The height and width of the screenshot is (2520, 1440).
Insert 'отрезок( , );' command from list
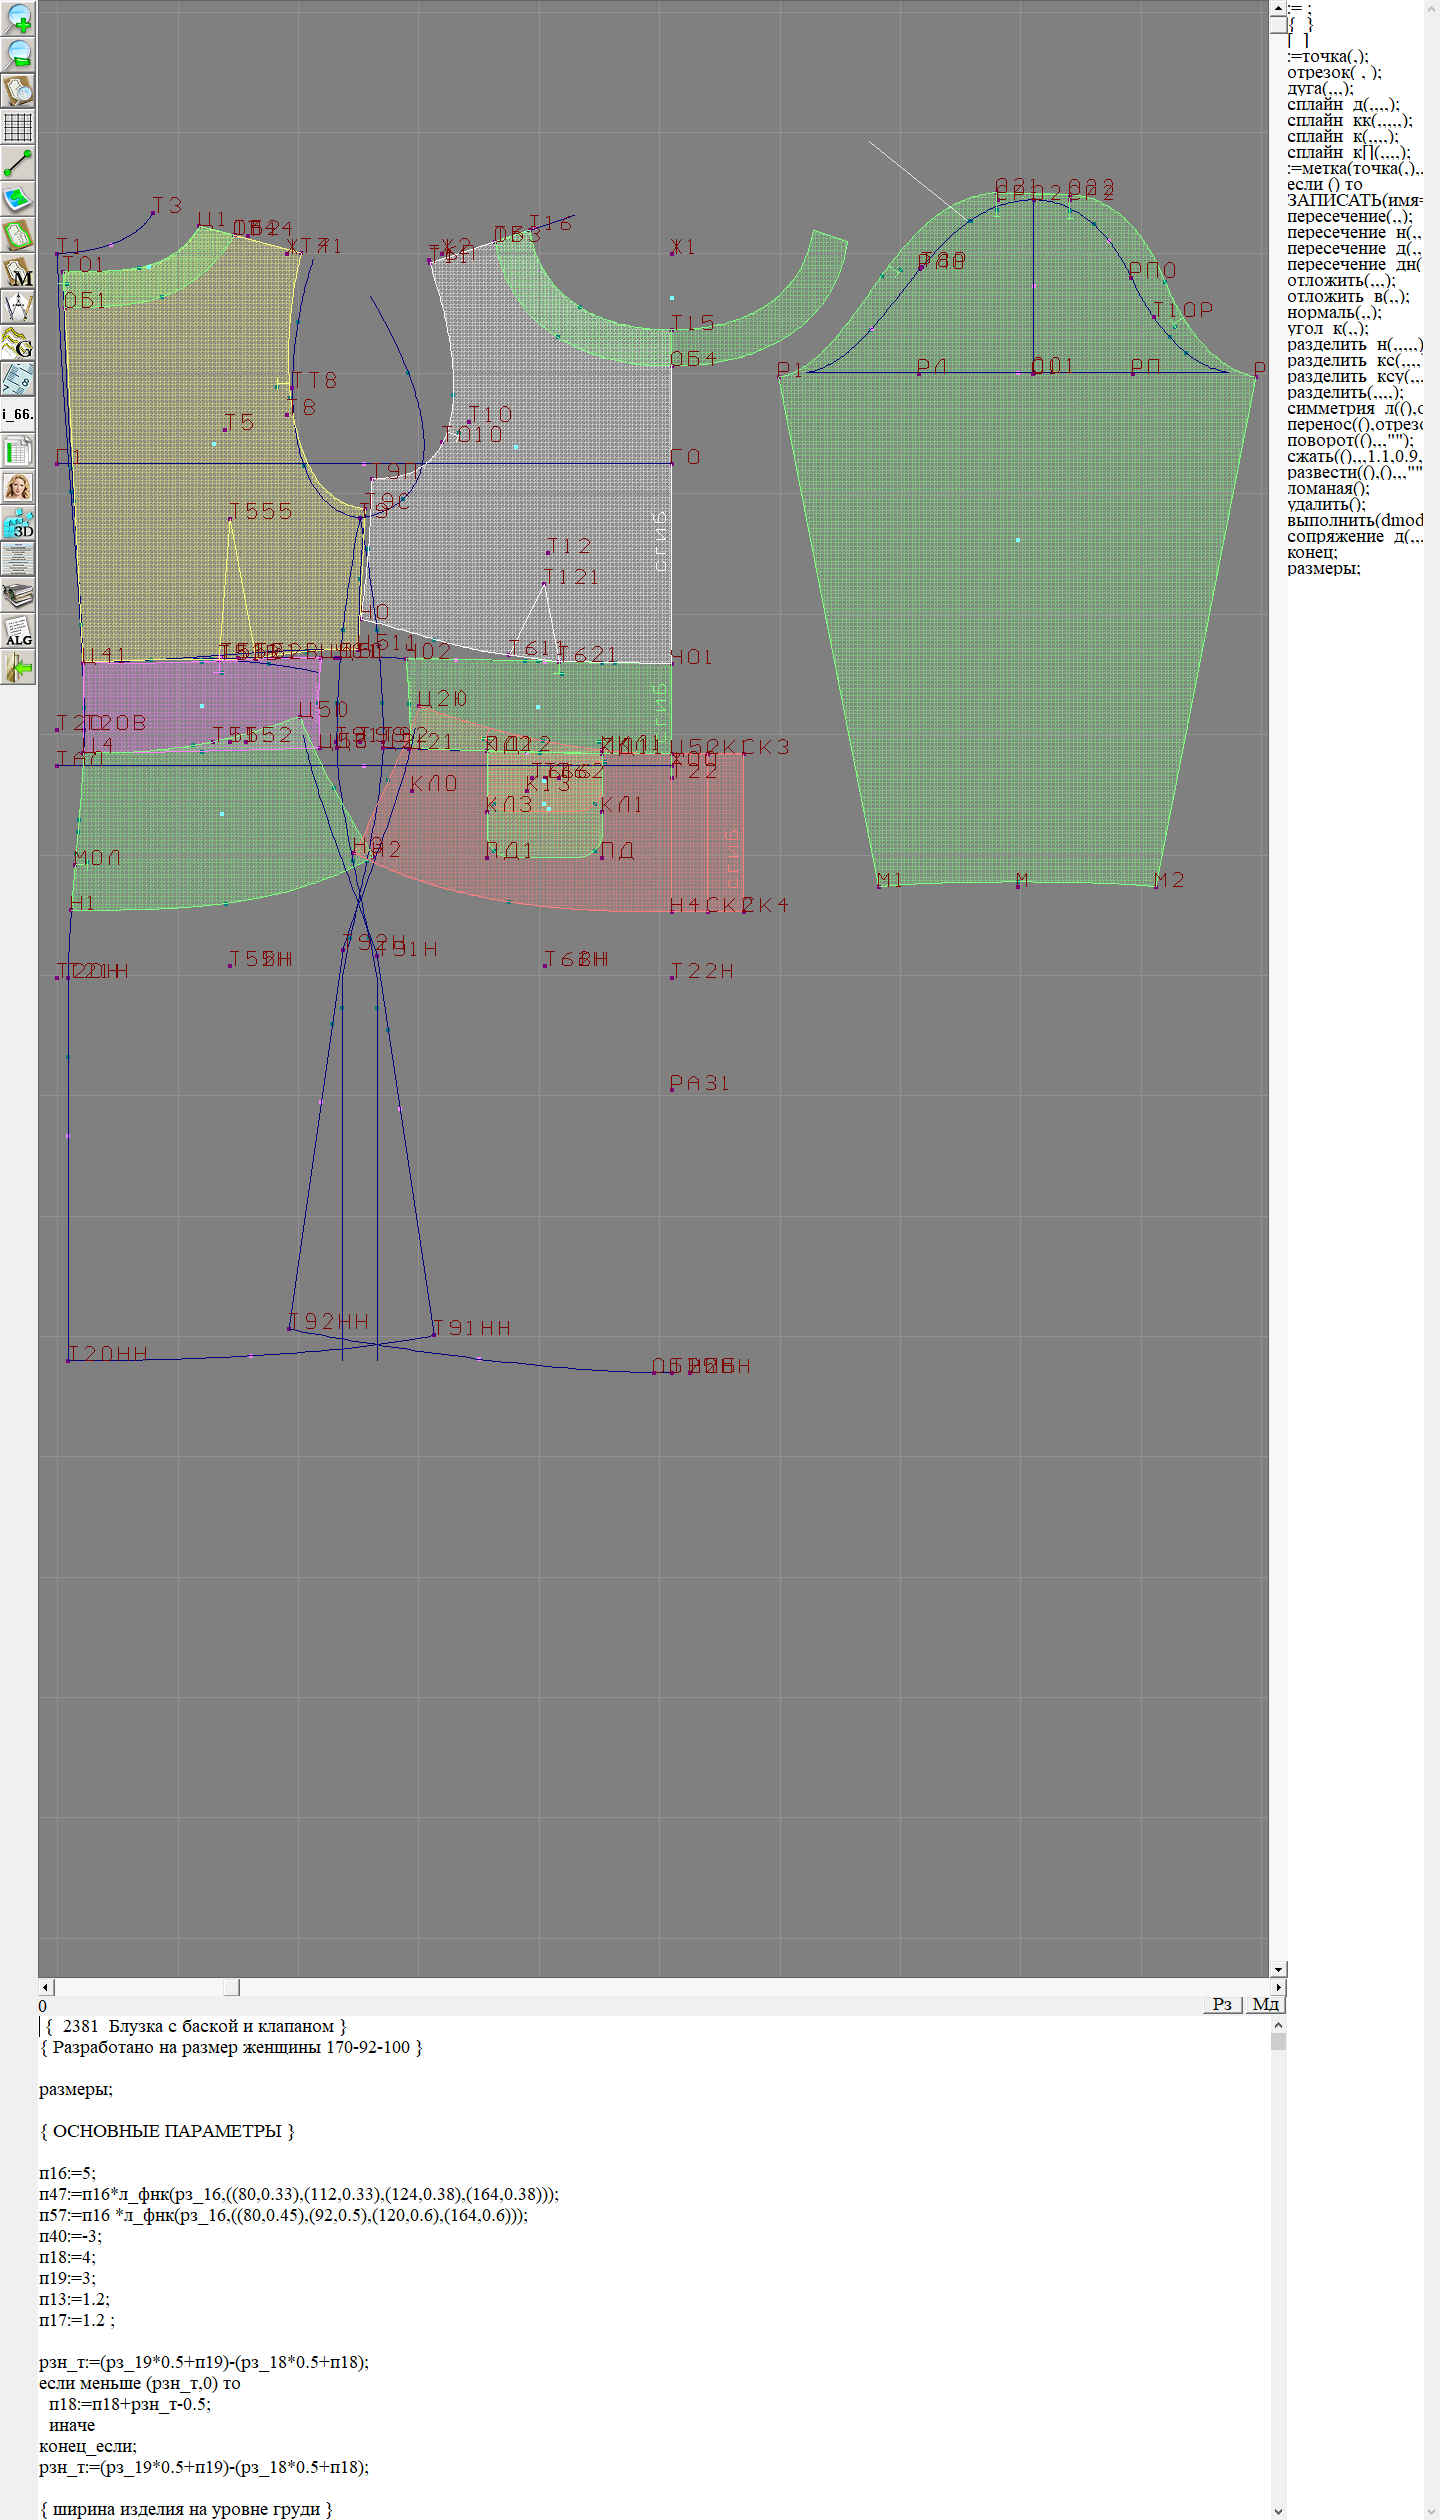[x=1334, y=72]
